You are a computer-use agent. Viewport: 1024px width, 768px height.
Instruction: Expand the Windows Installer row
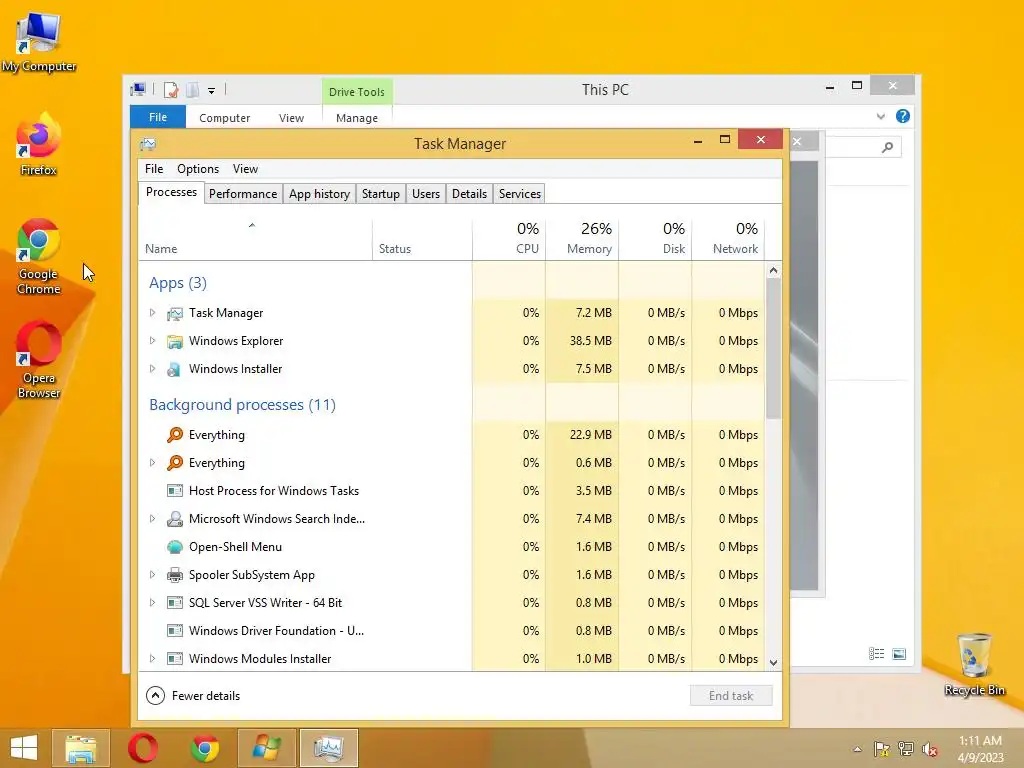pyautogui.click(x=152, y=369)
